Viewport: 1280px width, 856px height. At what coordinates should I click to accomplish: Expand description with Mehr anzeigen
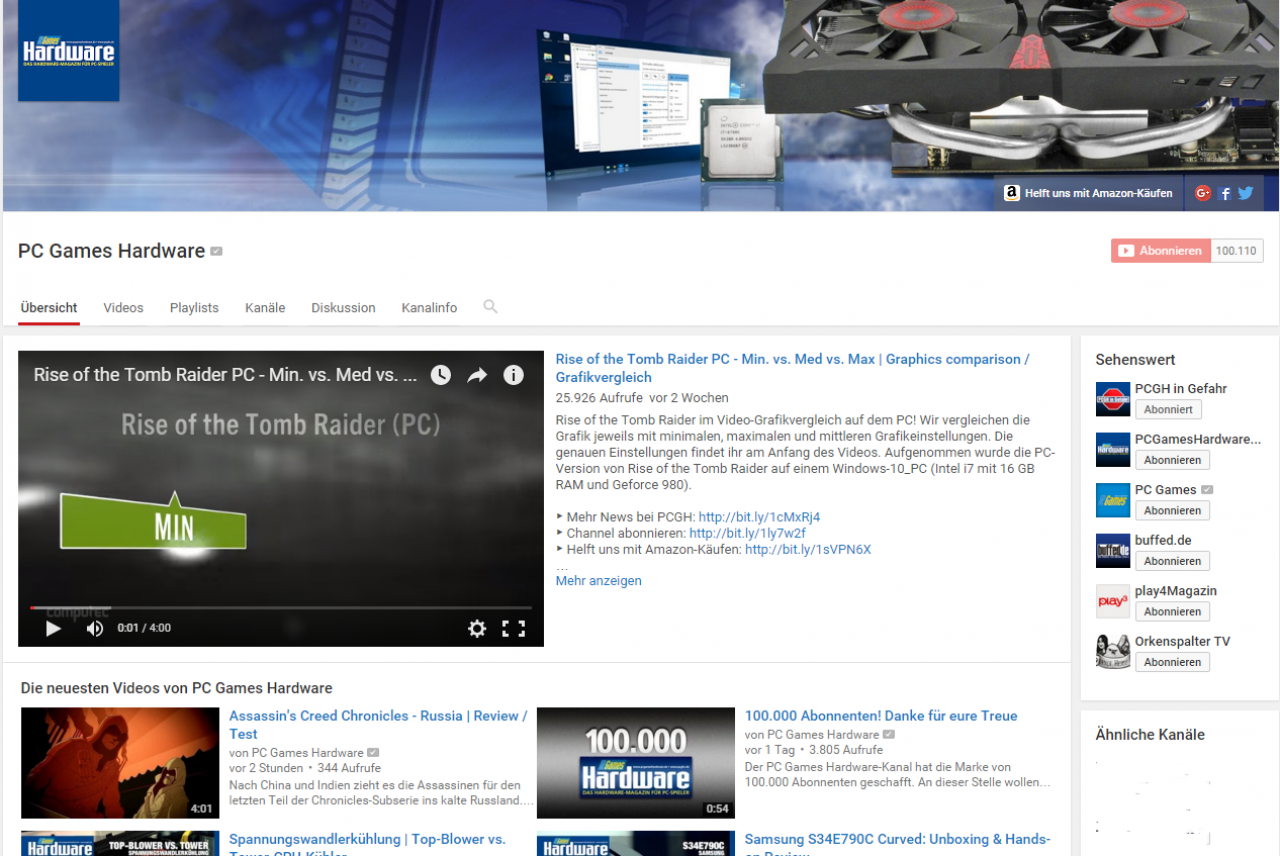tap(599, 581)
